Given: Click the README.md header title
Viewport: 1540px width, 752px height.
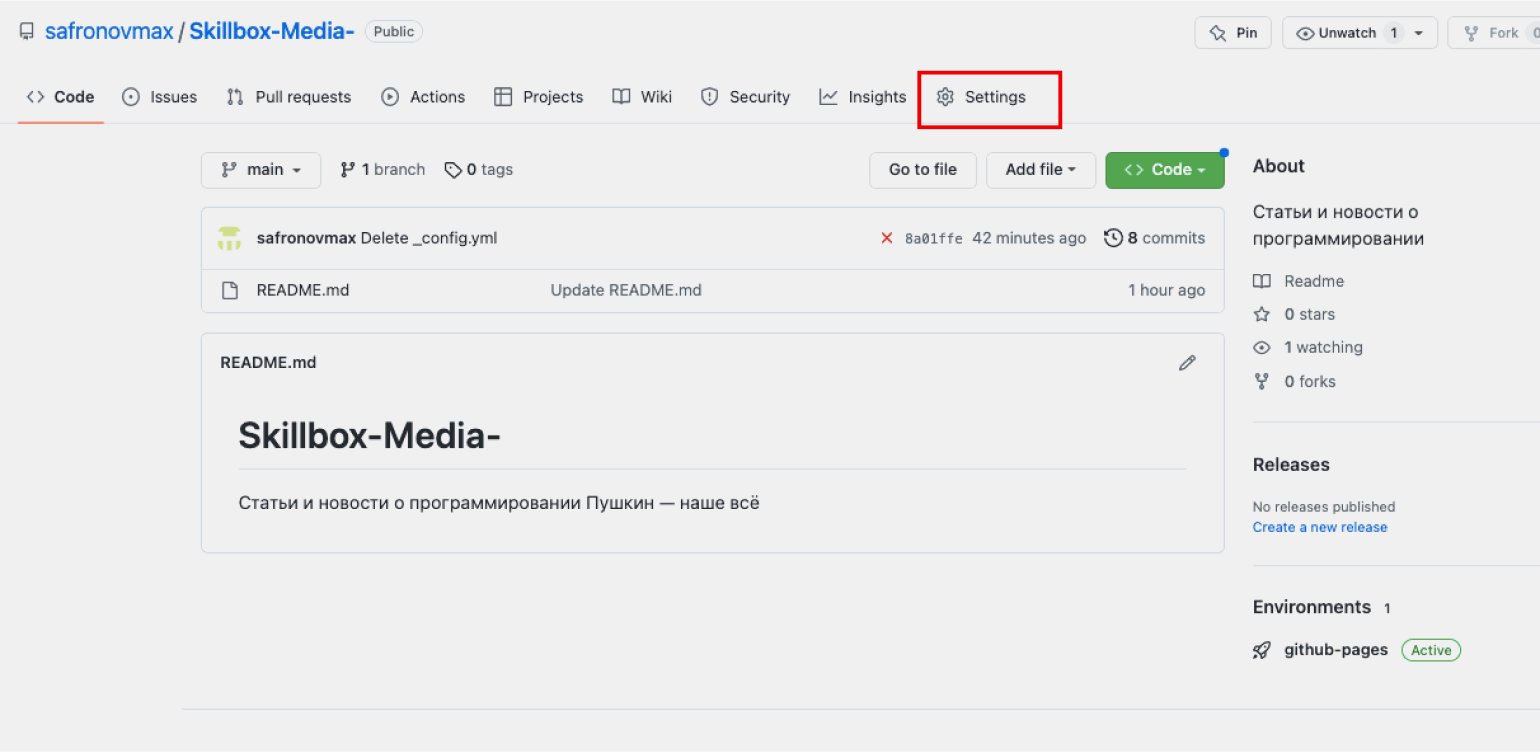Looking at the screenshot, I should 268,362.
